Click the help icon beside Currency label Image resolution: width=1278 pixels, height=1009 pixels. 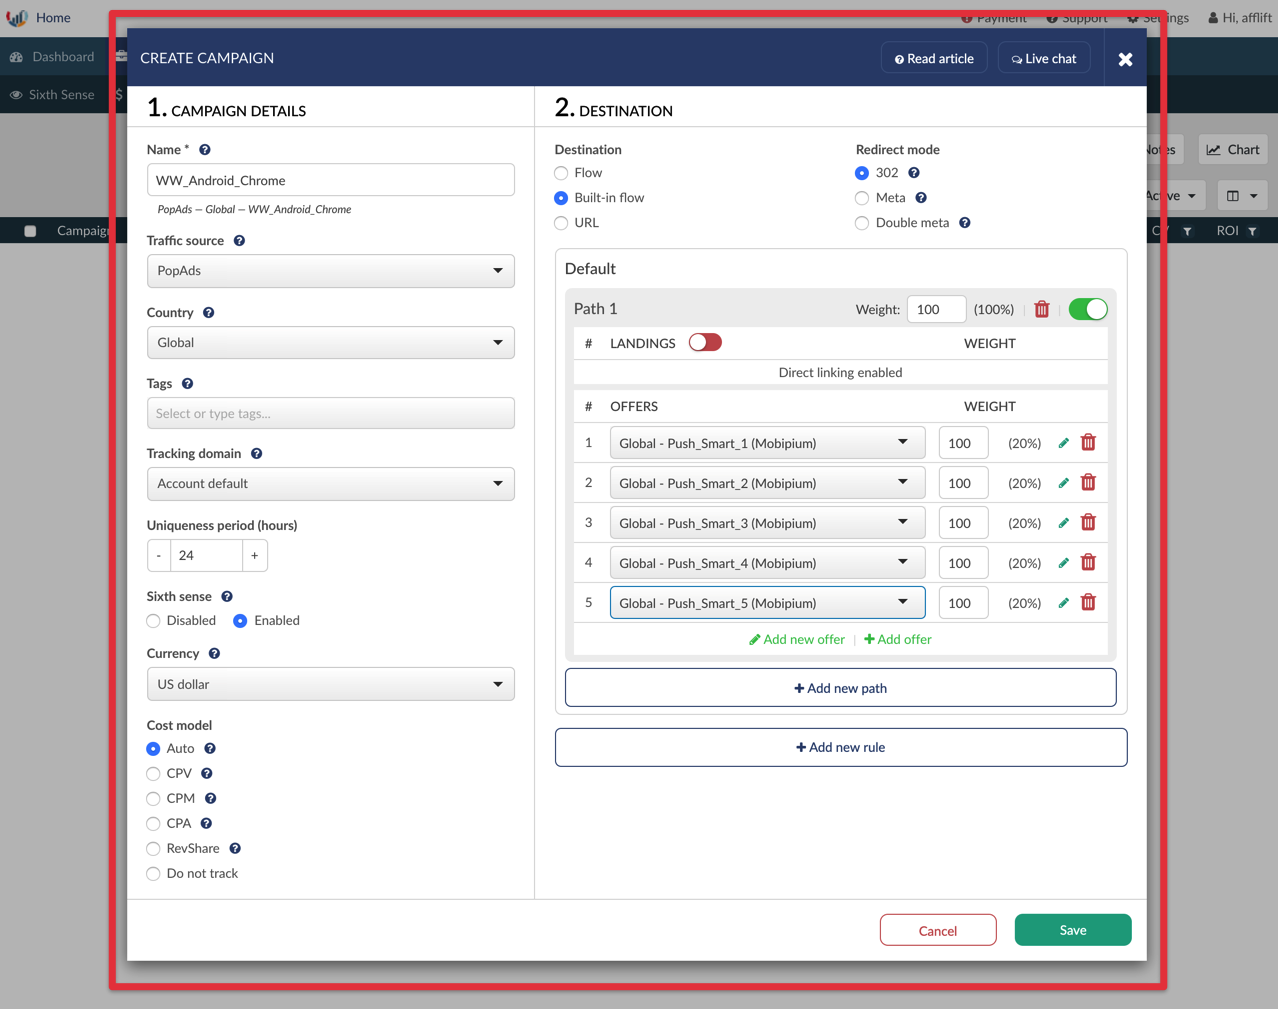(214, 654)
